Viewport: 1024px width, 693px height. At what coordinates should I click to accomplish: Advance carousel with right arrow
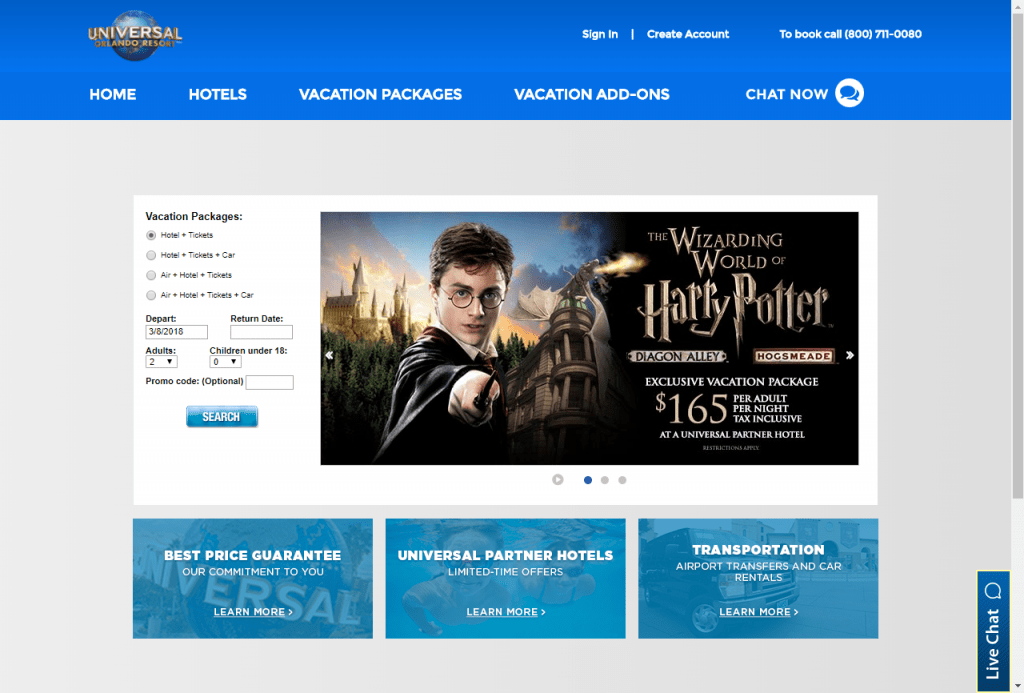[850, 355]
